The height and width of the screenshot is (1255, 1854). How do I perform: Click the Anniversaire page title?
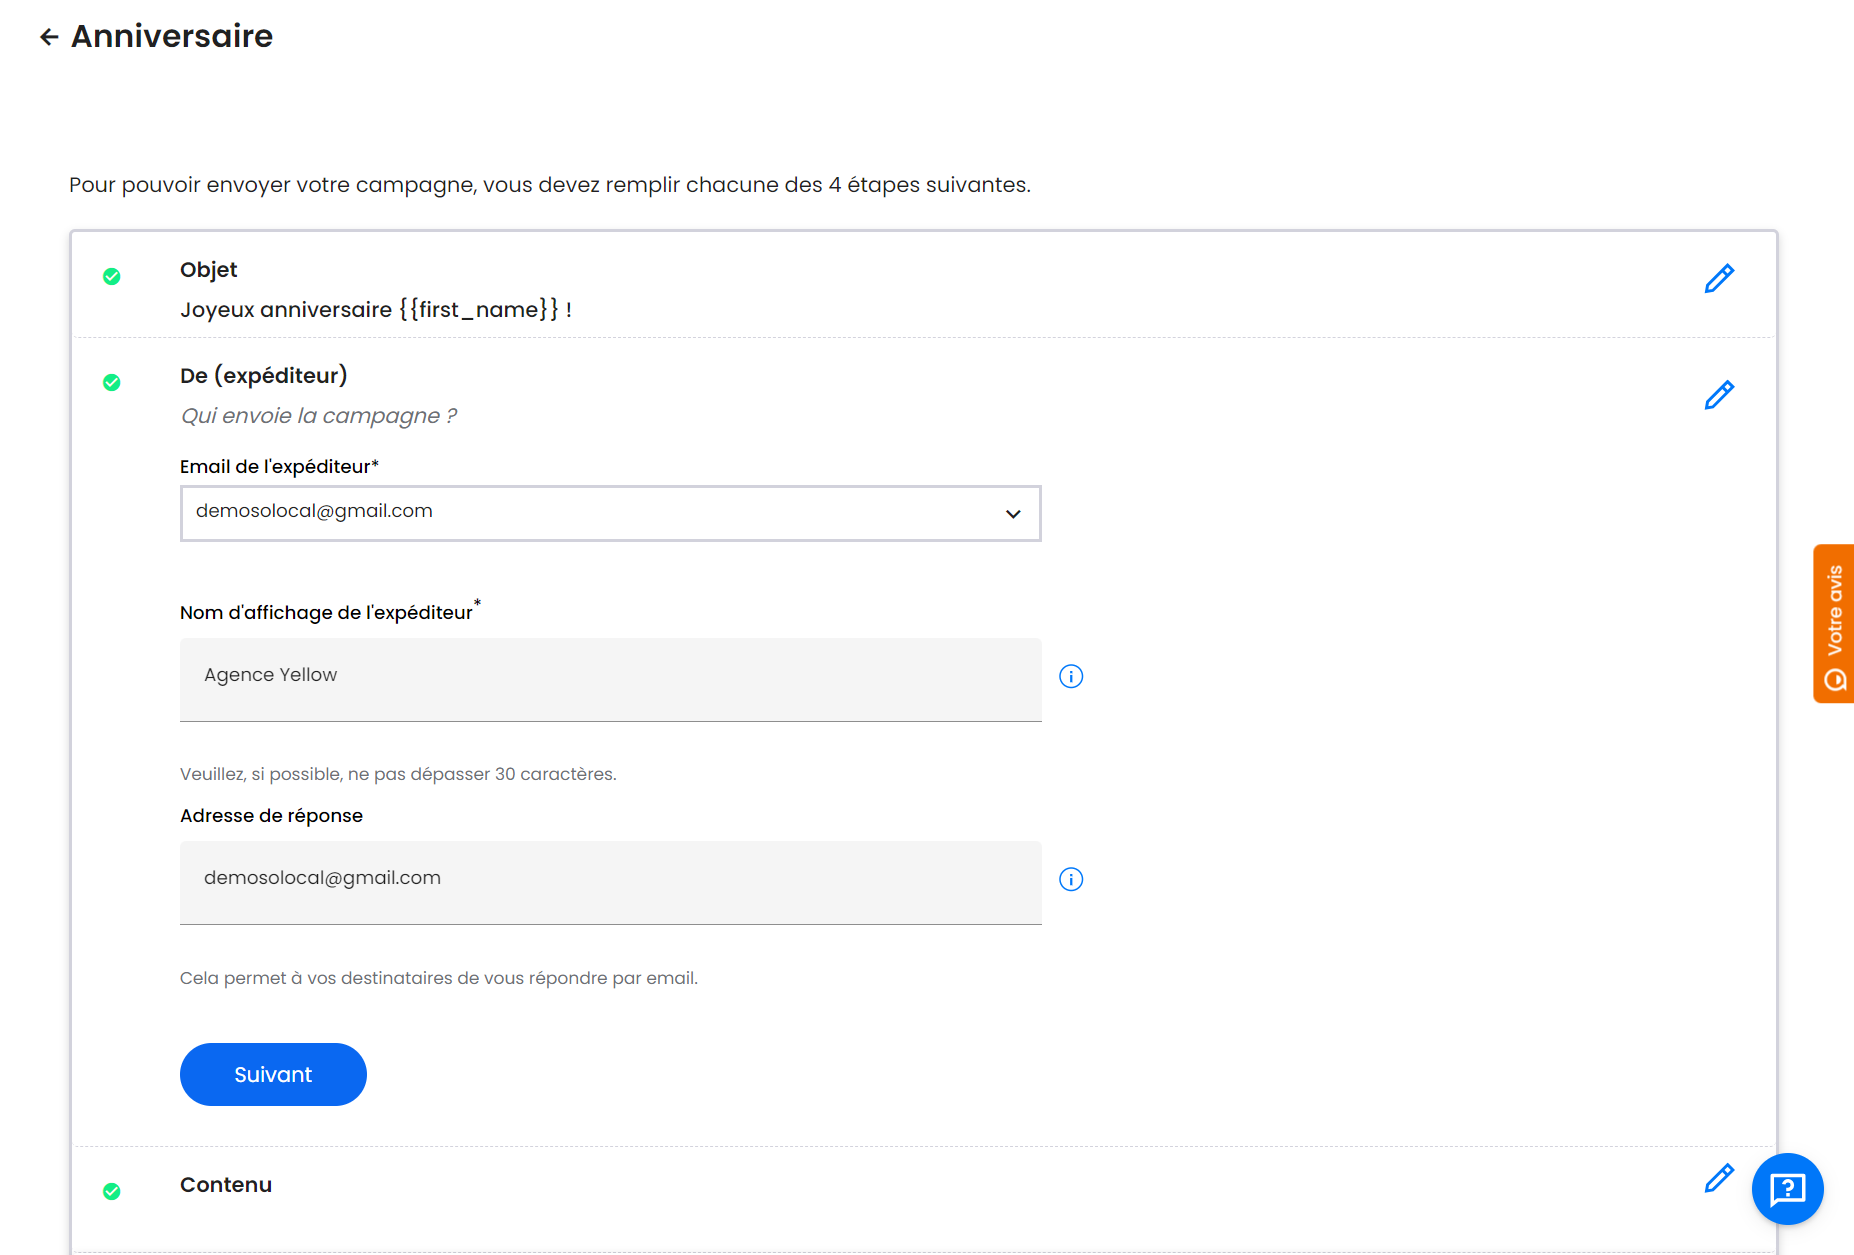click(x=172, y=36)
